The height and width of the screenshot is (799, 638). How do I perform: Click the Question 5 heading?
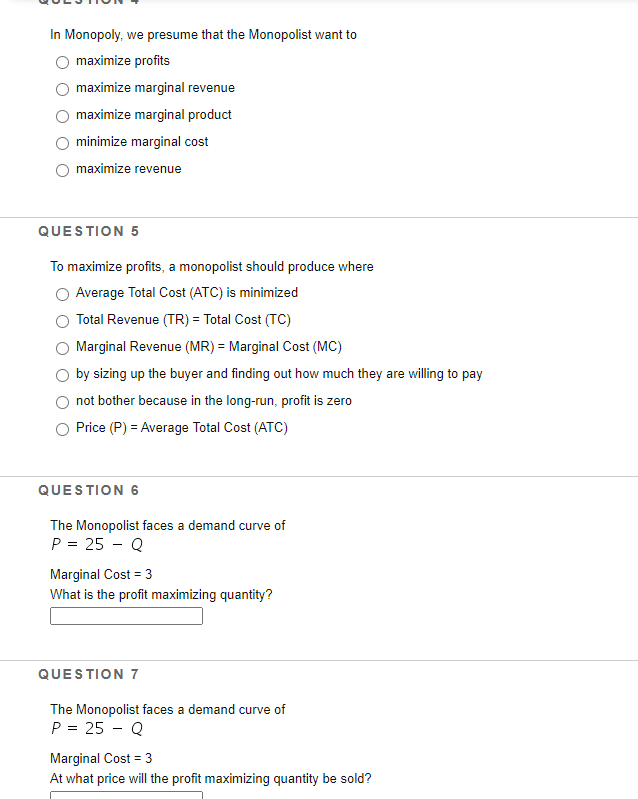(x=89, y=231)
